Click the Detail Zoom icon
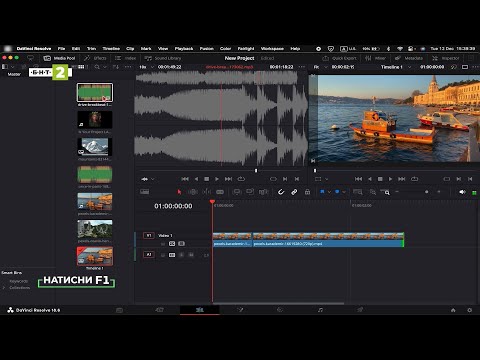 point(373,192)
